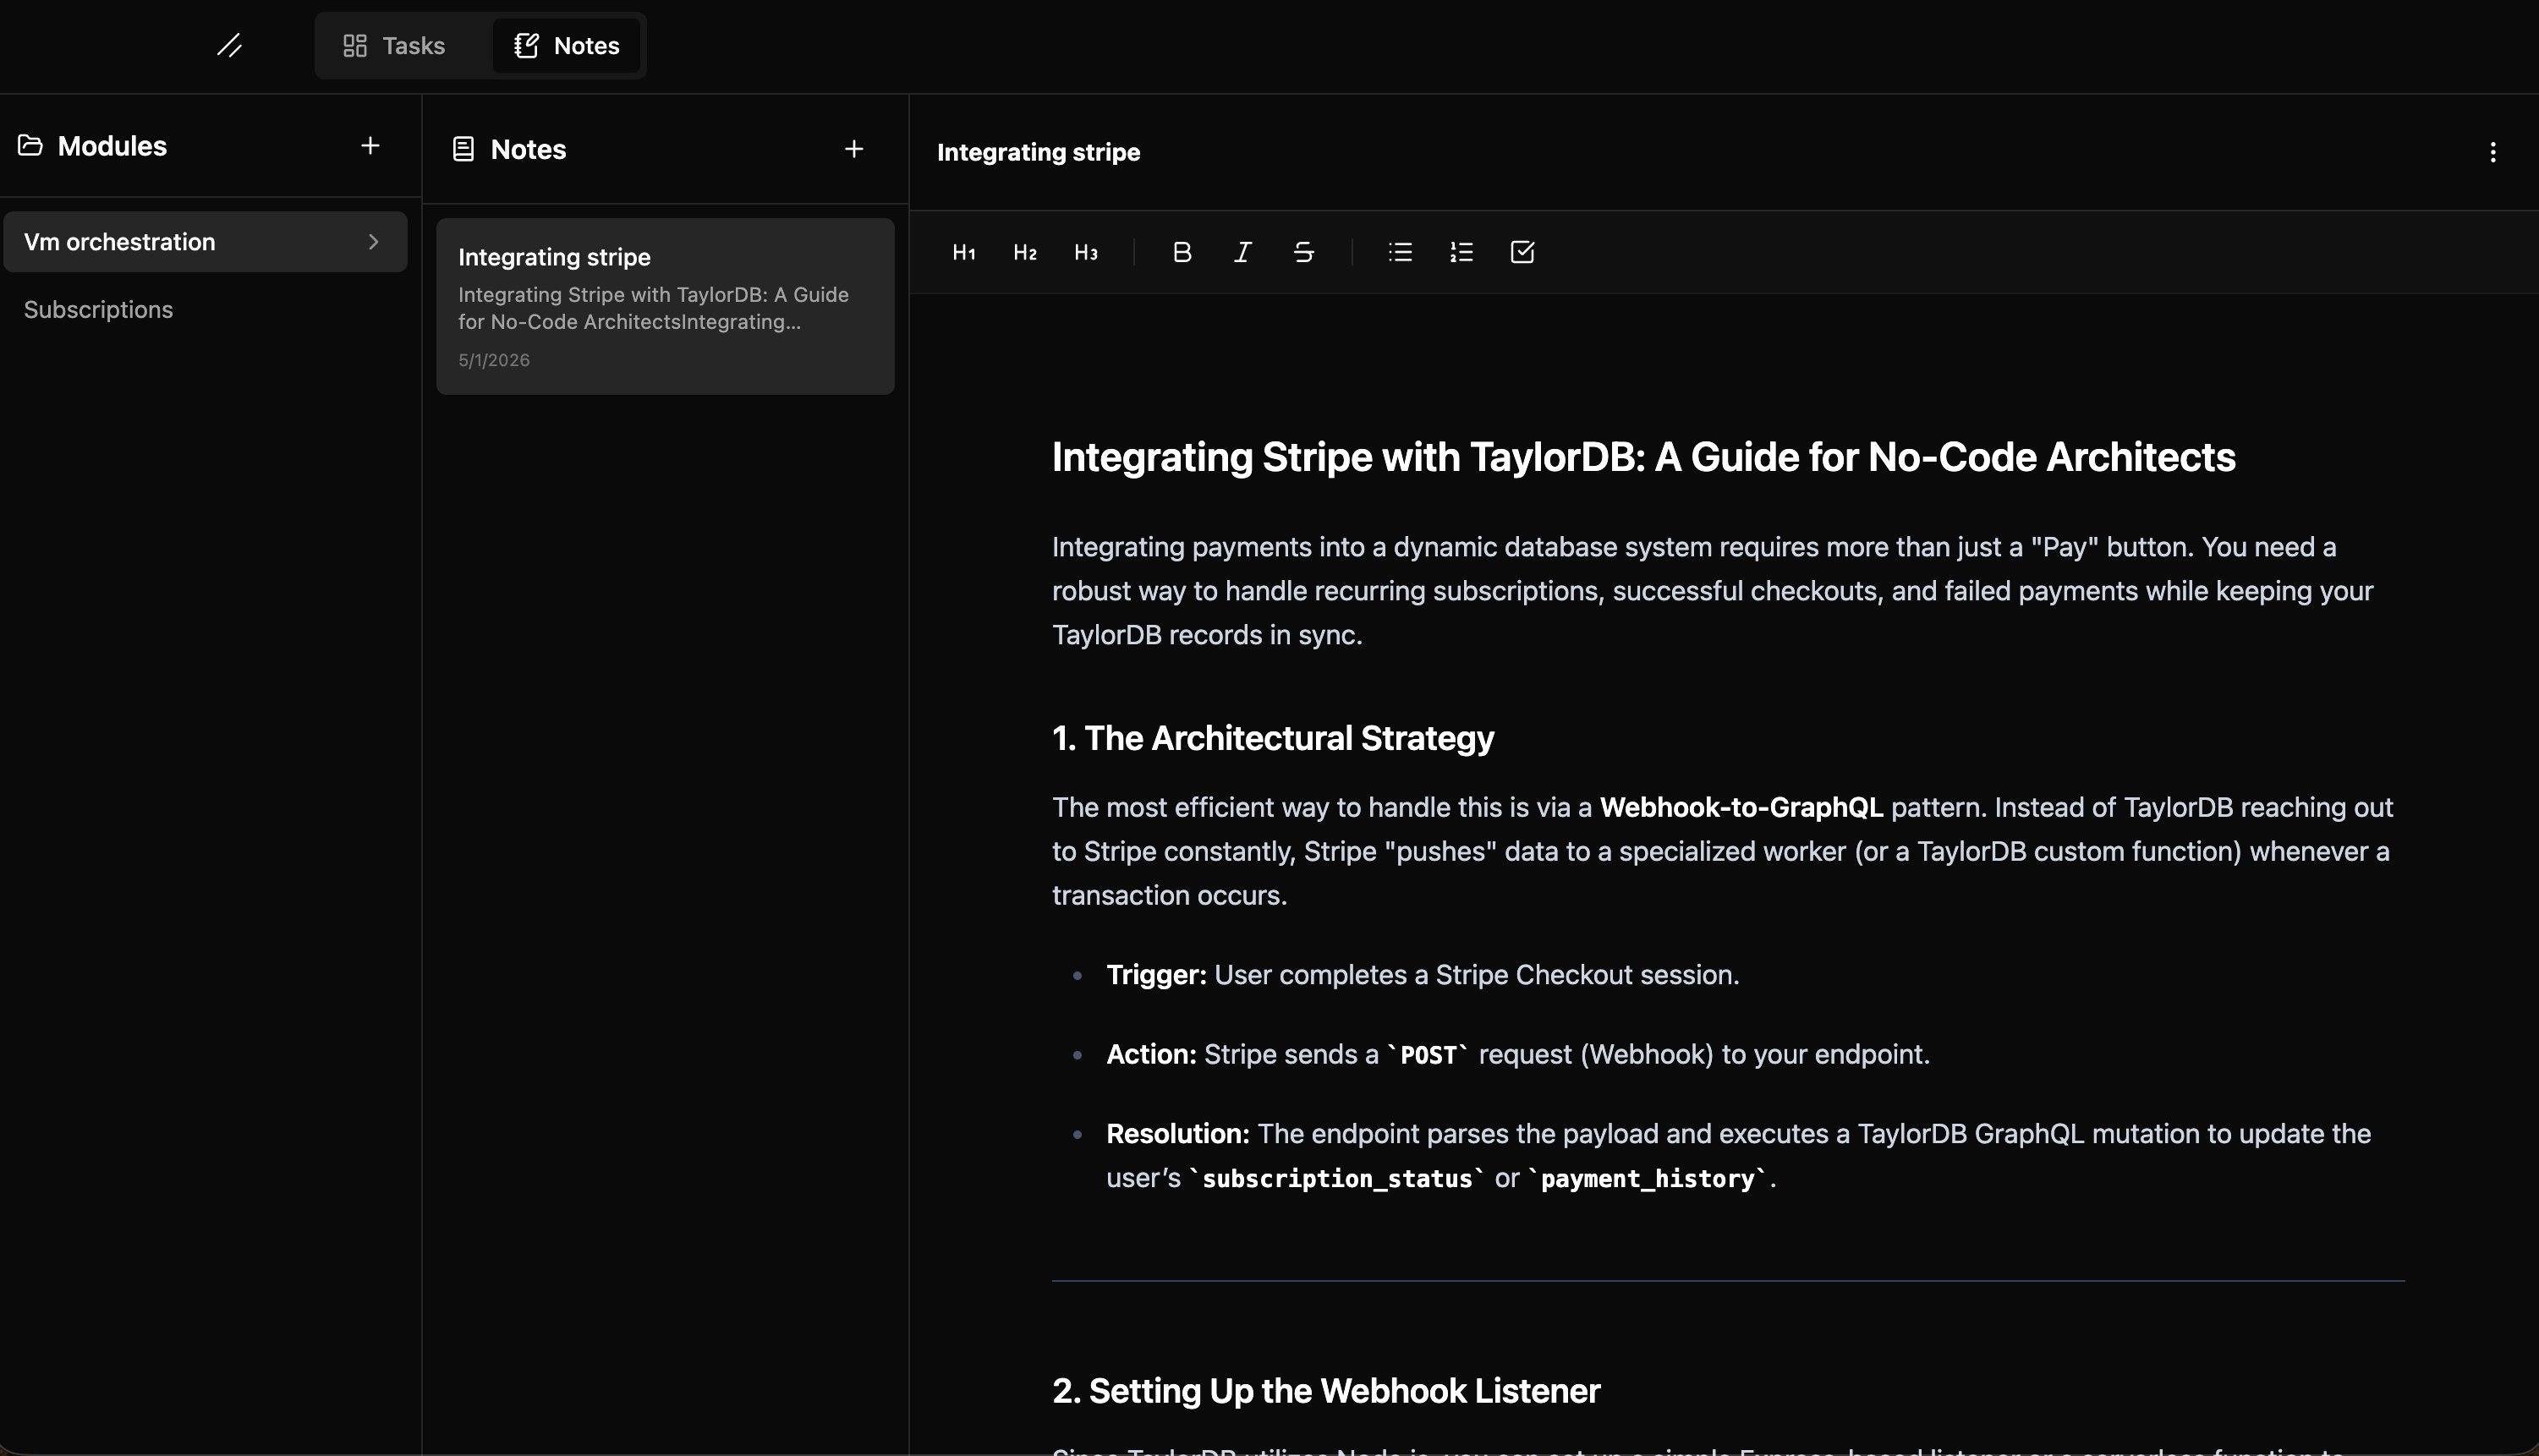The width and height of the screenshot is (2539, 1456).
Task: Click the note title Integrating stripe
Action: (x=1038, y=152)
